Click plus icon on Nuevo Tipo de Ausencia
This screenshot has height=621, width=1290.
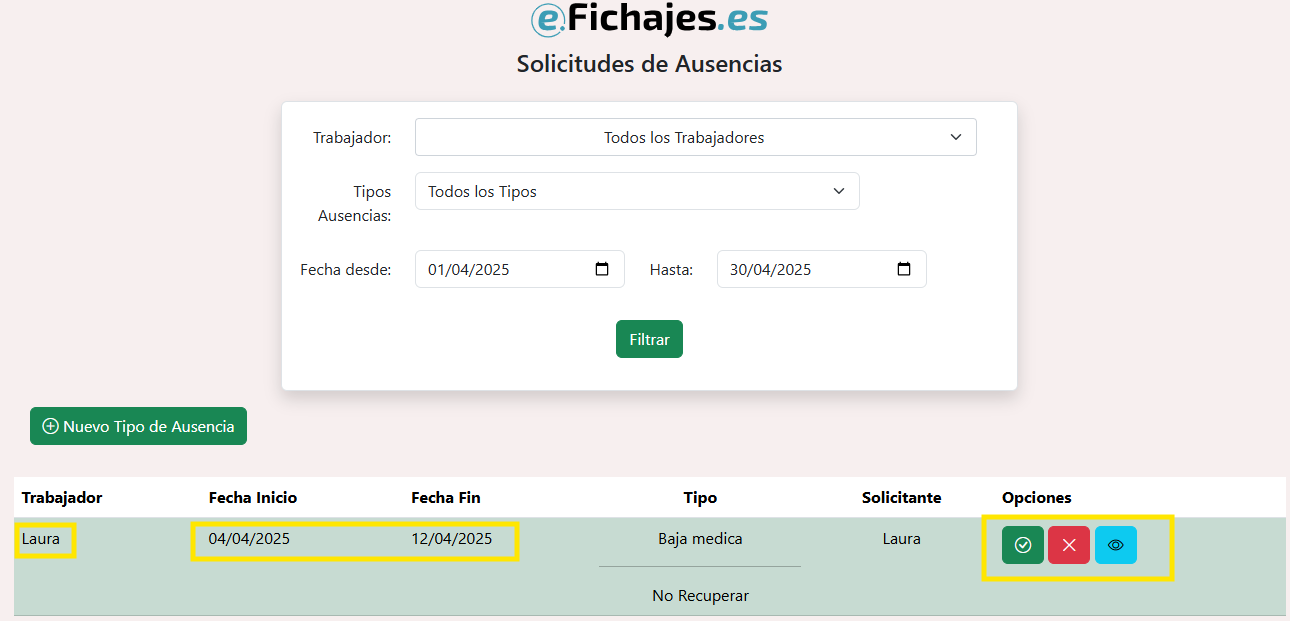(x=50, y=426)
